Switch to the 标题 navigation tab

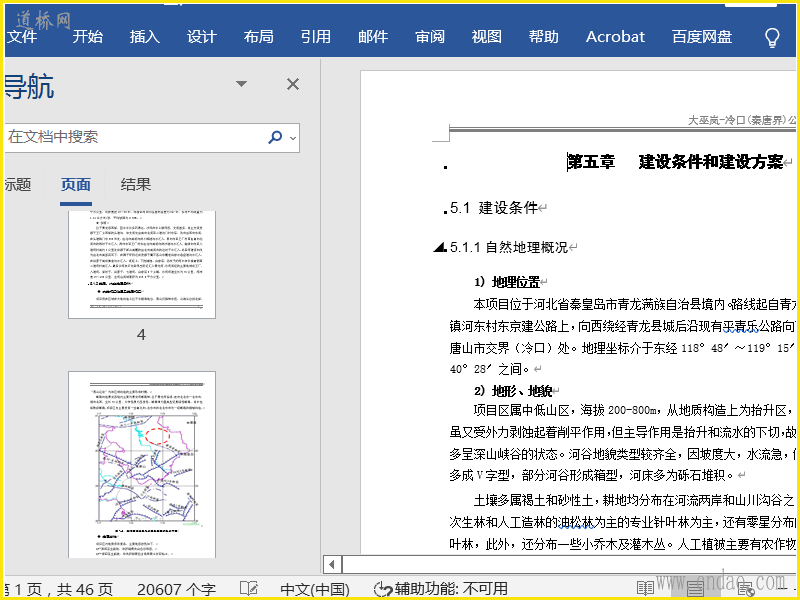click(18, 185)
